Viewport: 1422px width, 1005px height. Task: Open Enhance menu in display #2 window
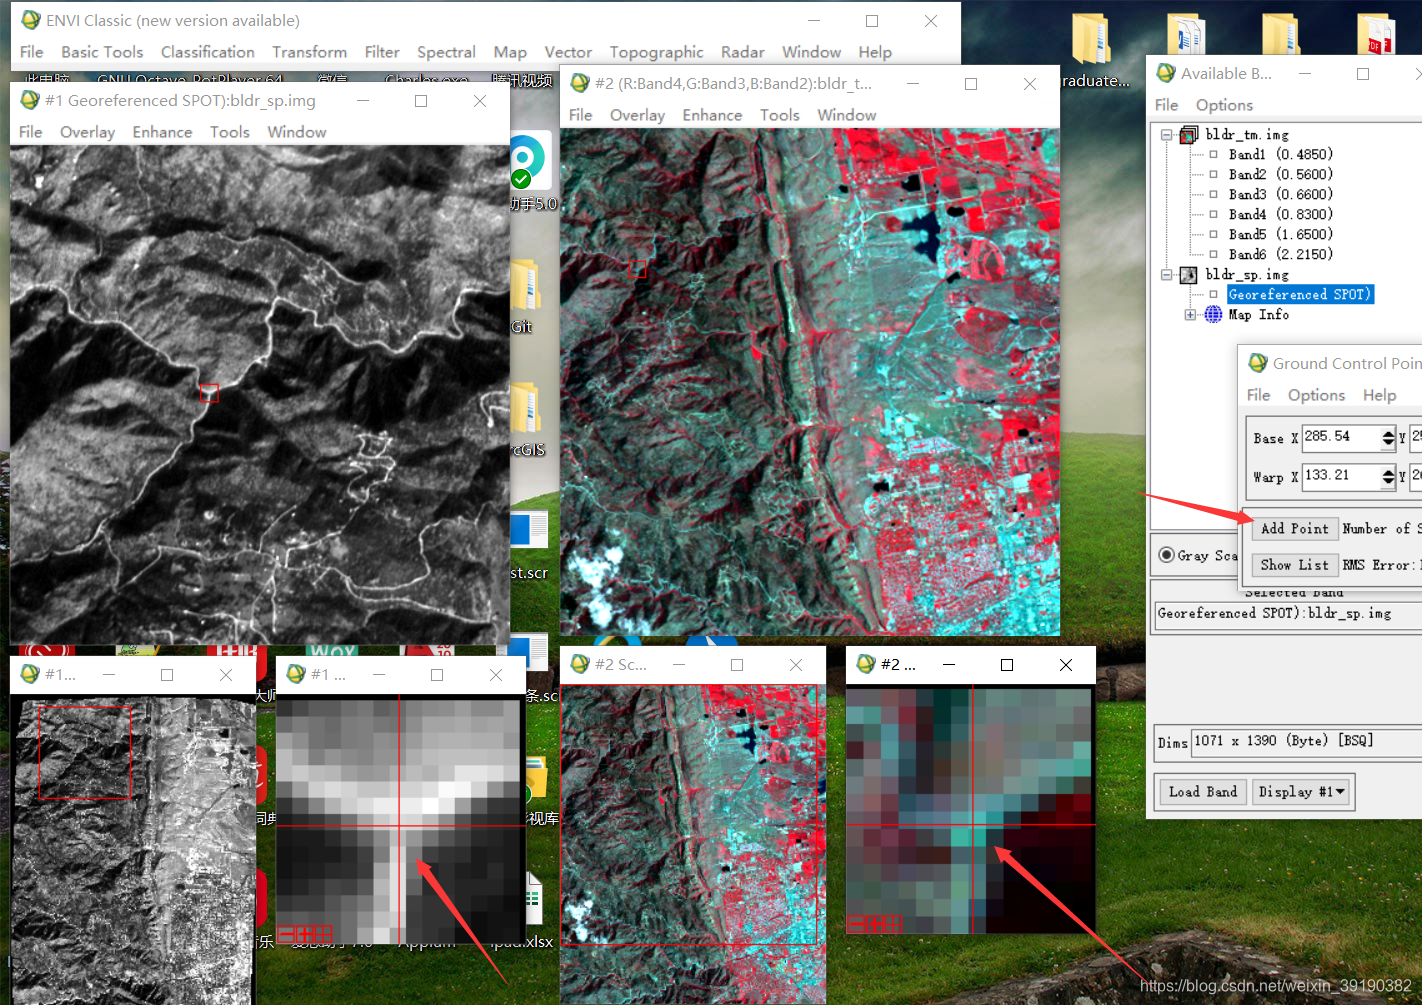712,115
